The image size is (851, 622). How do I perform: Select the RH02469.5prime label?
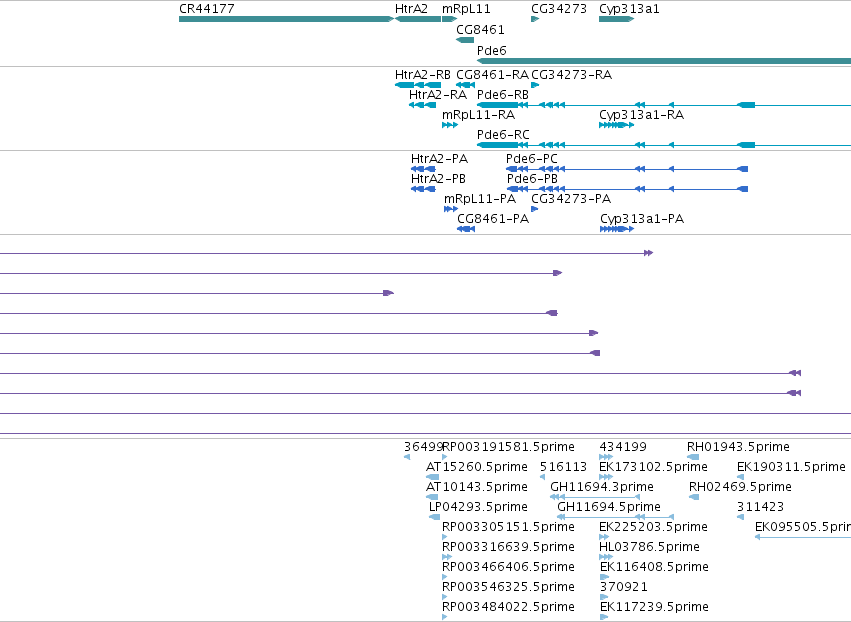click(740, 487)
